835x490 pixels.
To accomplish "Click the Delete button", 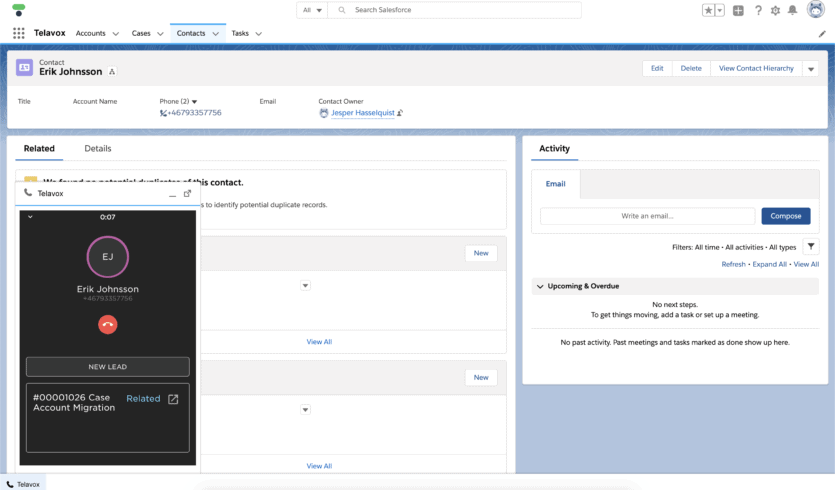I will click(691, 68).
